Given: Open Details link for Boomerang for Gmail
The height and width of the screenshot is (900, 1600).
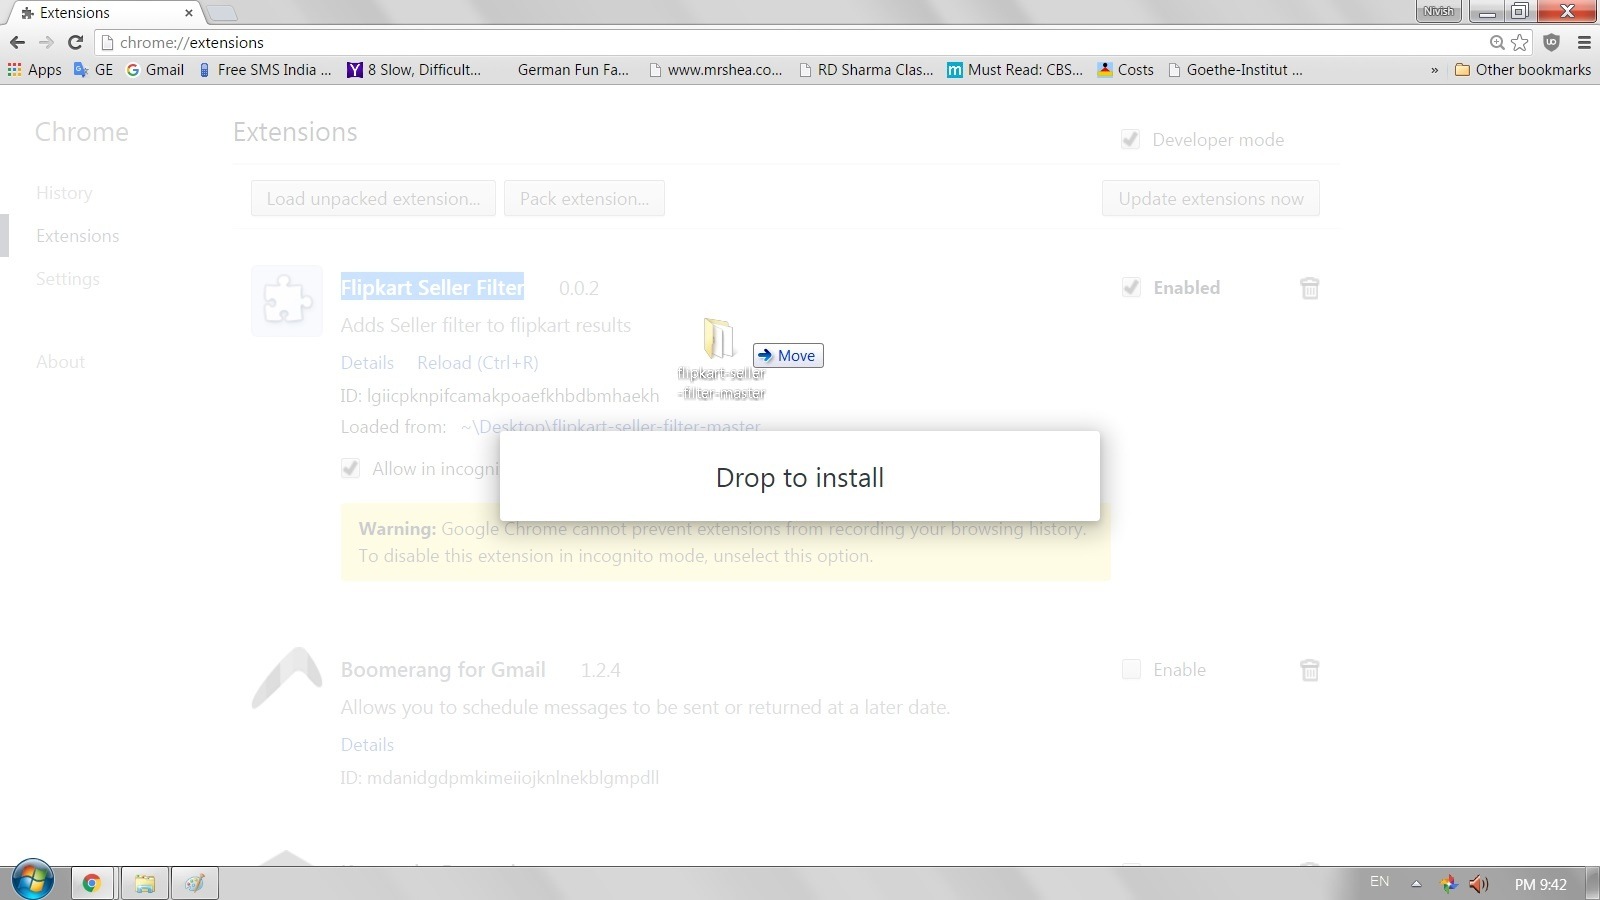Looking at the screenshot, I should 367,745.
